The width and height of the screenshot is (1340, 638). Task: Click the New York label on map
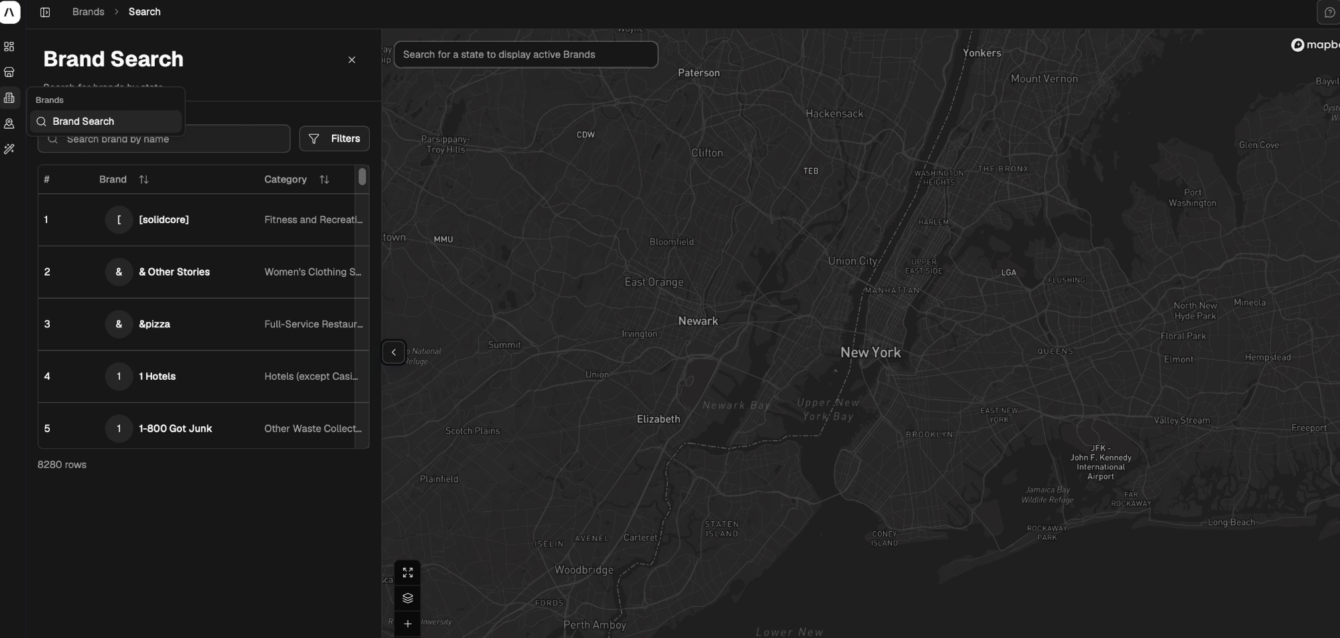click(871, 352)
